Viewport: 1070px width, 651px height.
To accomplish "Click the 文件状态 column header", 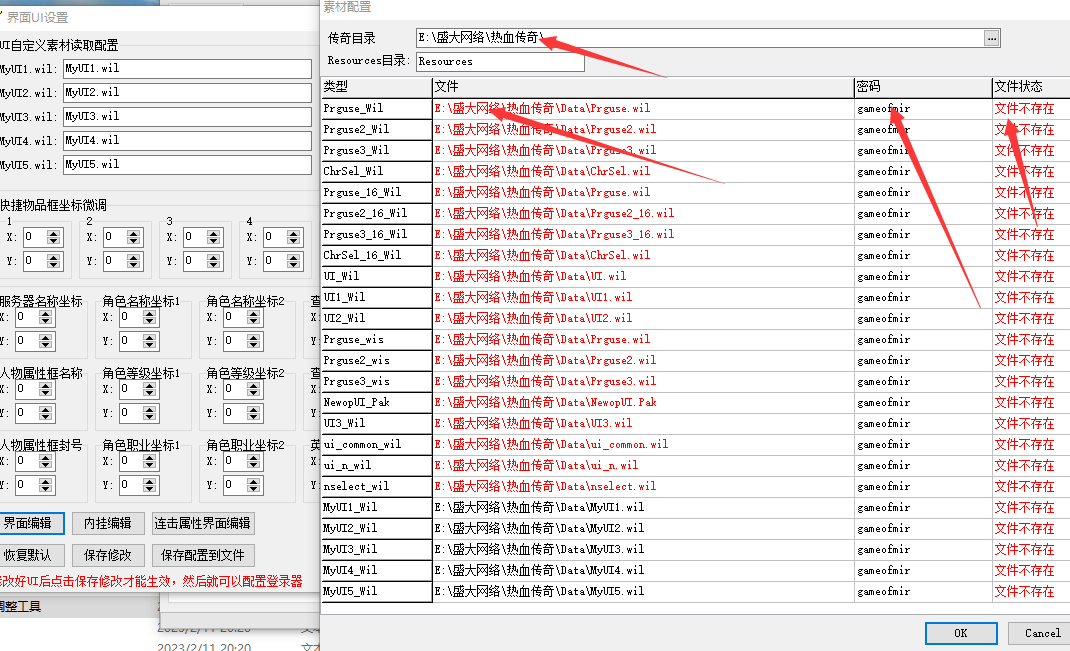I will tap(1030, 87).
